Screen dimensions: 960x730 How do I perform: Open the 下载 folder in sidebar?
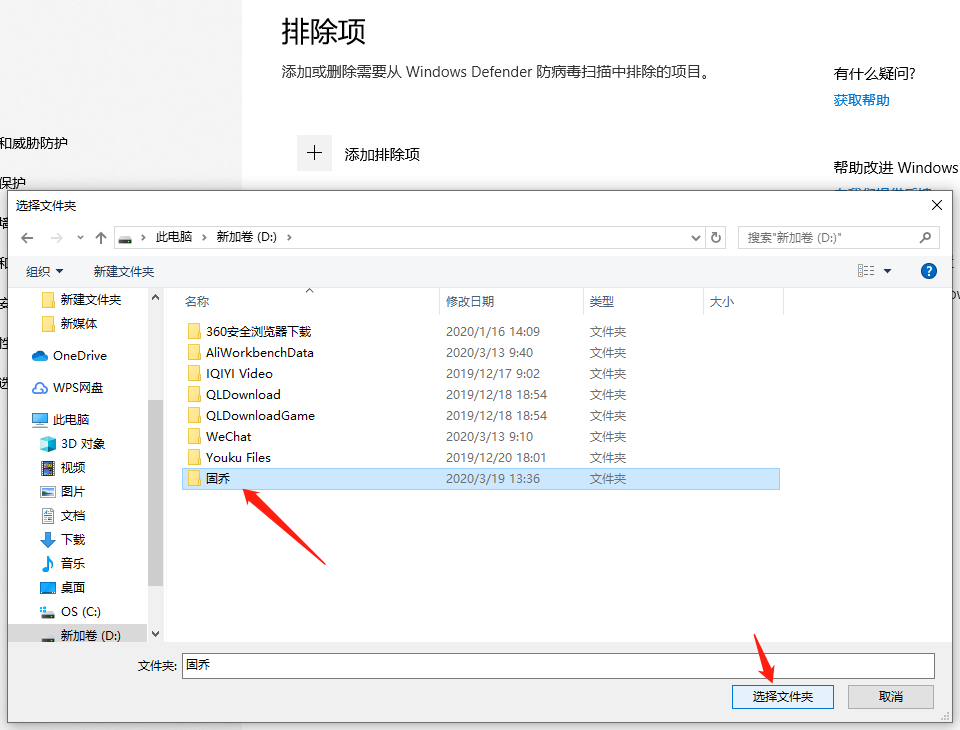(72, 540)
